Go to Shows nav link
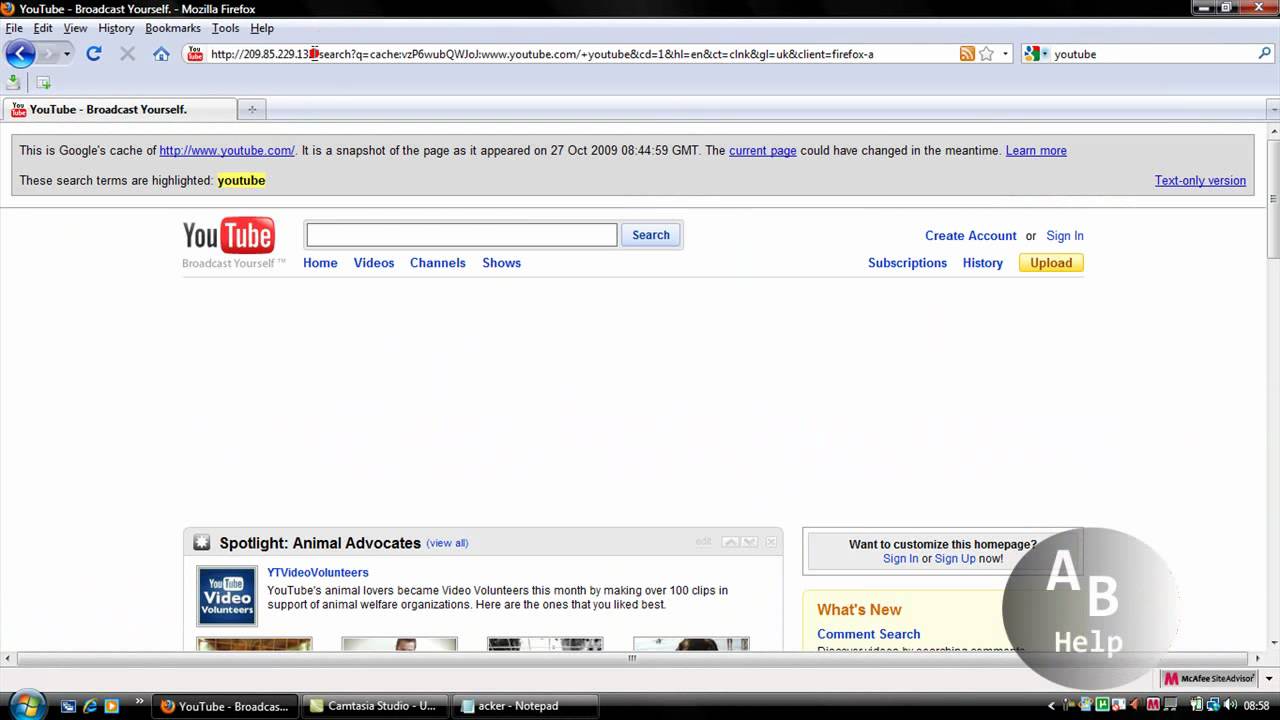Viewport: 1280px width, 720px height. (502, 263)
